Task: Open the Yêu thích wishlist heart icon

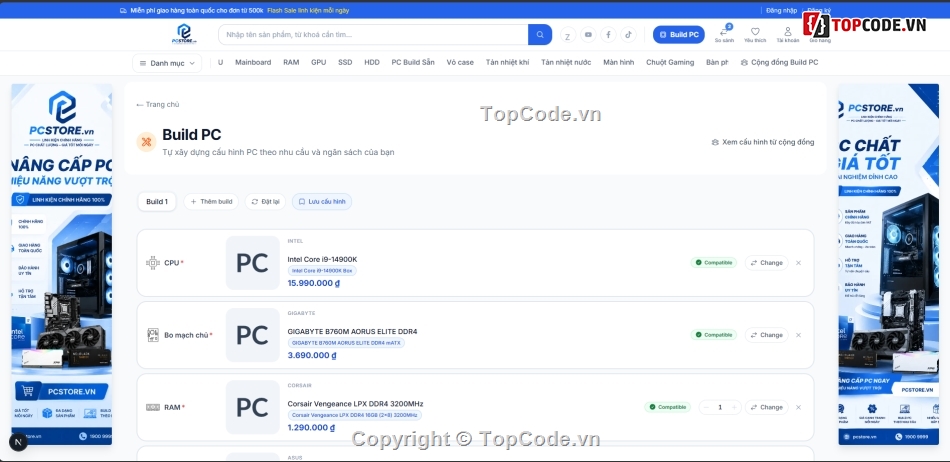Action: coord(755,35)
